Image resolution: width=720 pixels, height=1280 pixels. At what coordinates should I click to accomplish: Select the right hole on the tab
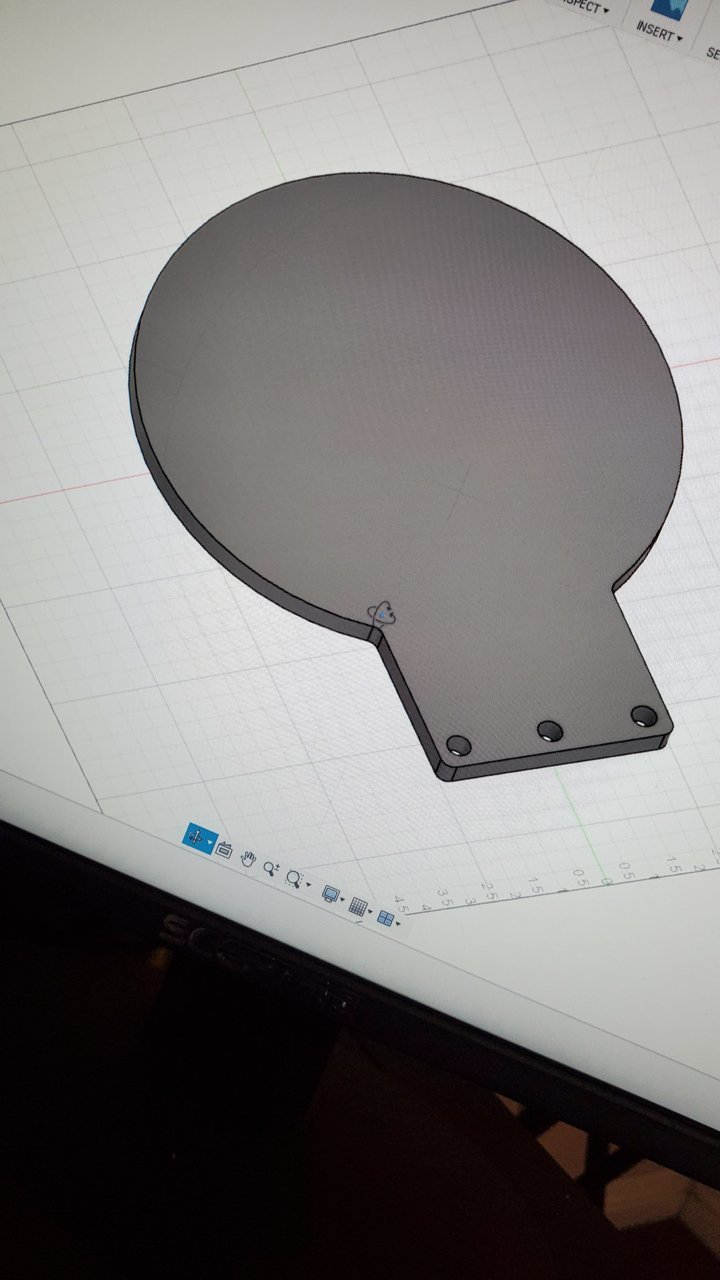[644, 716]
